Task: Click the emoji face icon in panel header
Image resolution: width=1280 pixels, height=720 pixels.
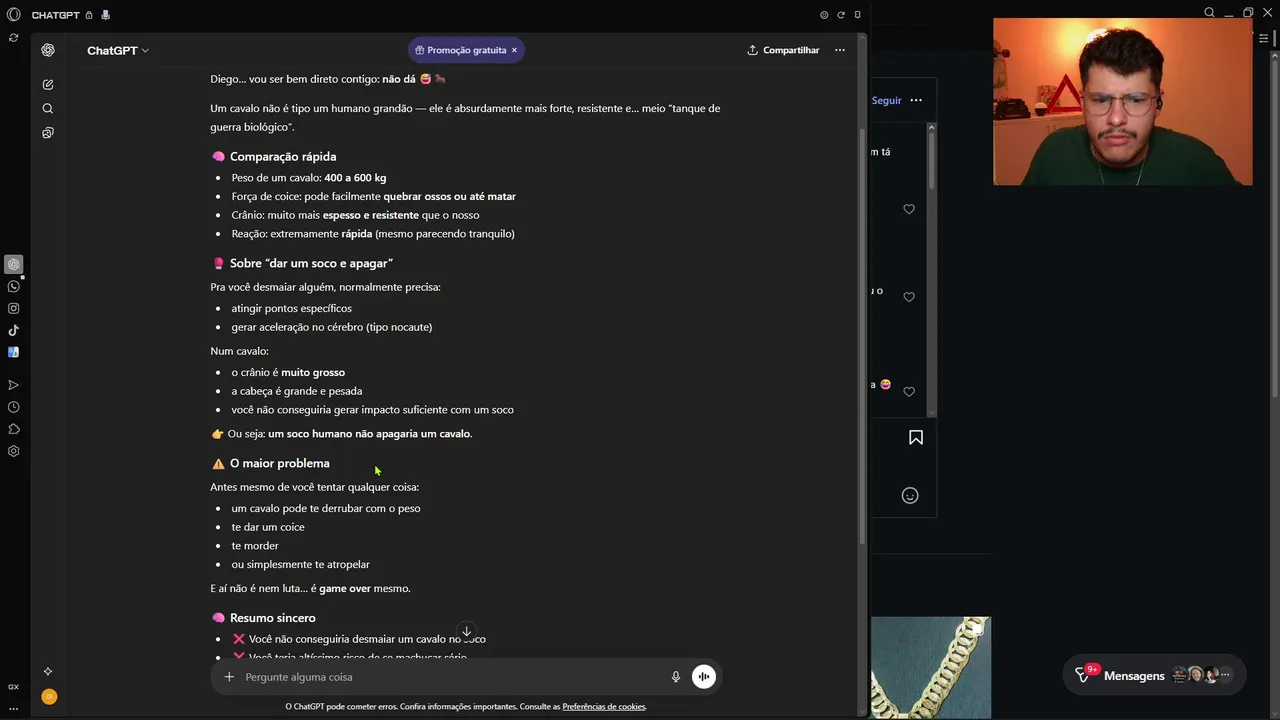Action: pyautogui.click(x=824, y=16)
